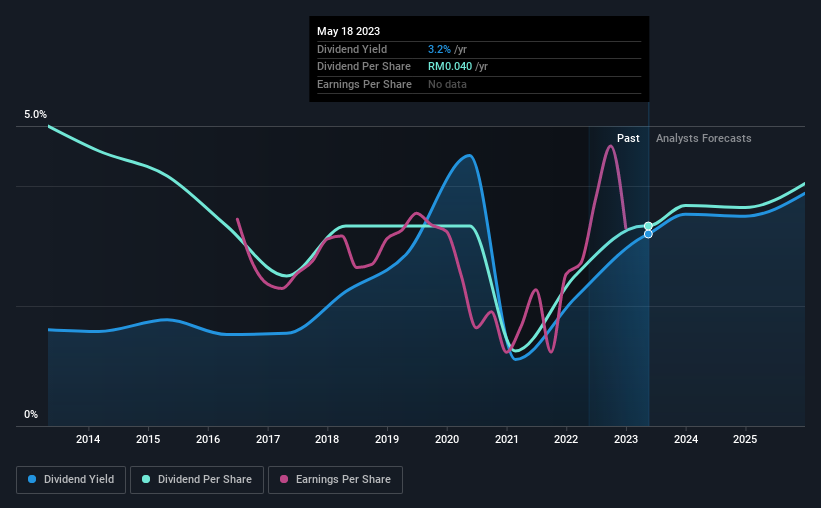Click the 'RM0.040' dividend per share value

pyautogui.click(x=450, y=67)
